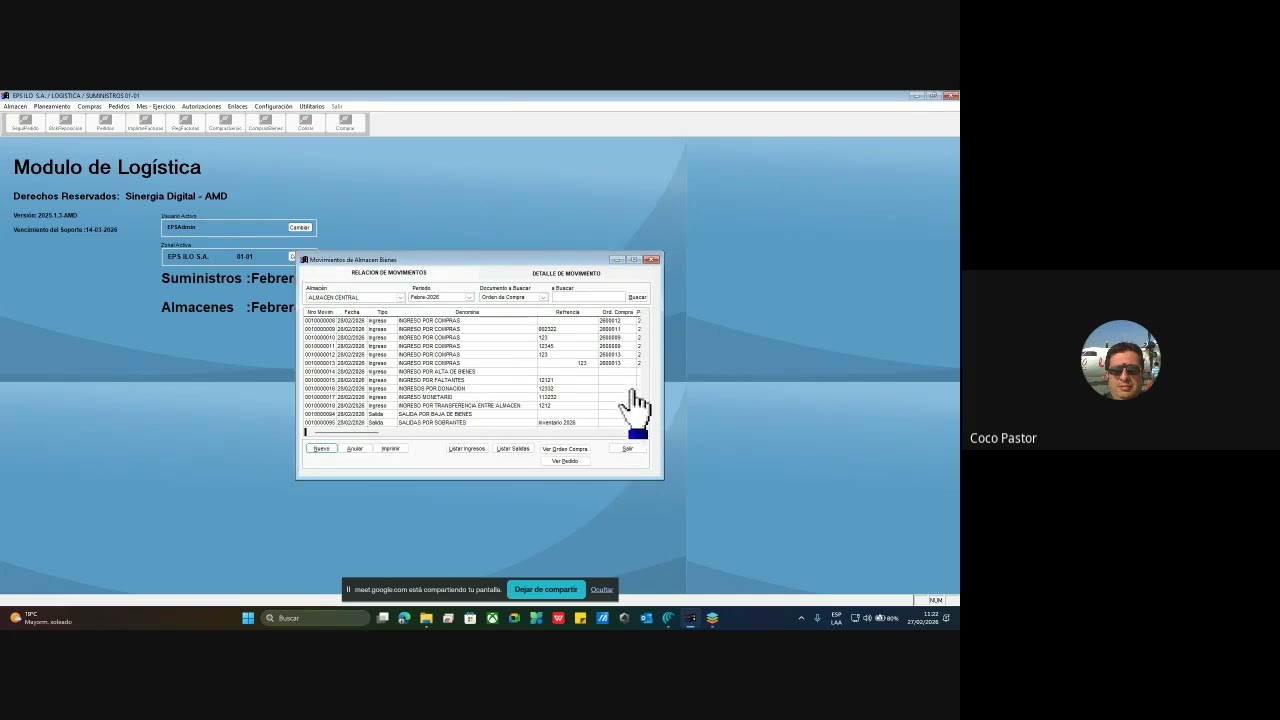Image resolution: width=1280 pixels, height=720 pixels.
Task: Select row SALIDA POR BAJA DE BIENES
Action: [x=472, y=414]
